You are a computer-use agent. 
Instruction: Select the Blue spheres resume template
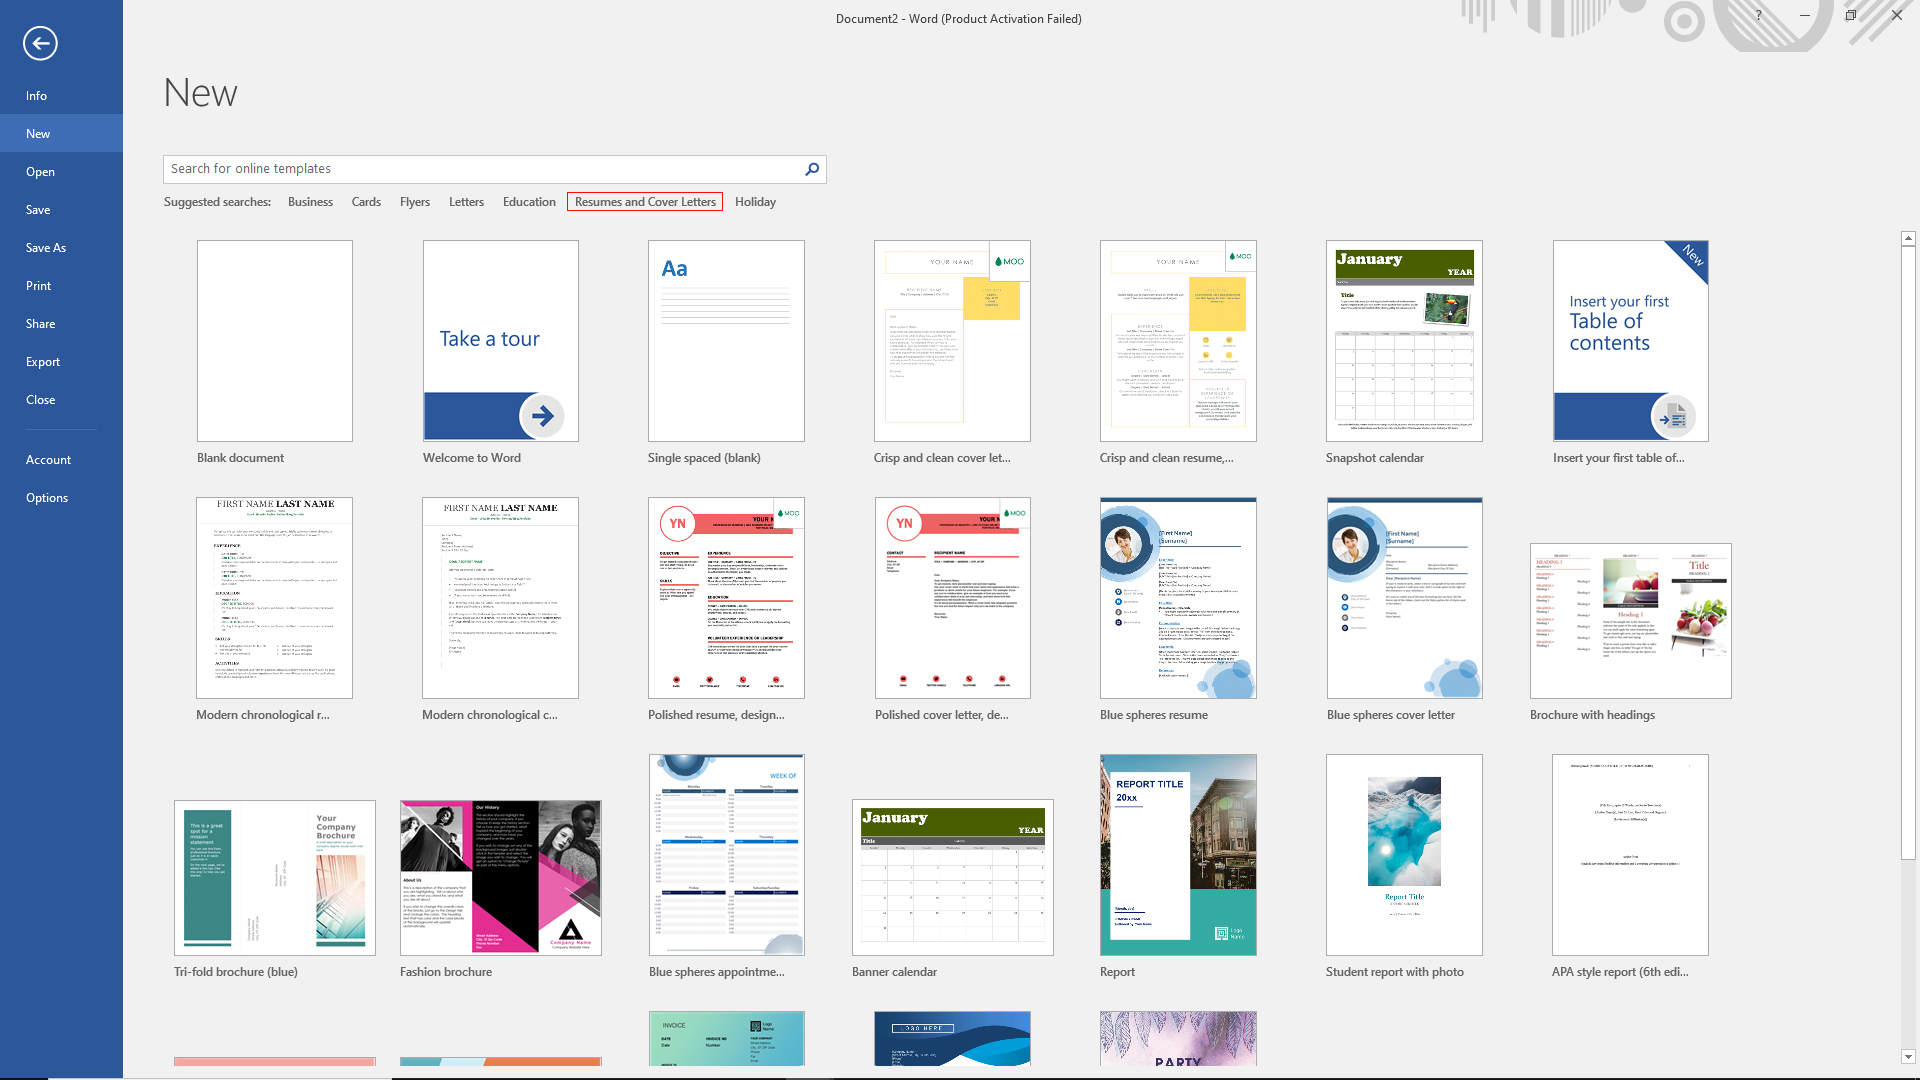[x=1178, y=598]
